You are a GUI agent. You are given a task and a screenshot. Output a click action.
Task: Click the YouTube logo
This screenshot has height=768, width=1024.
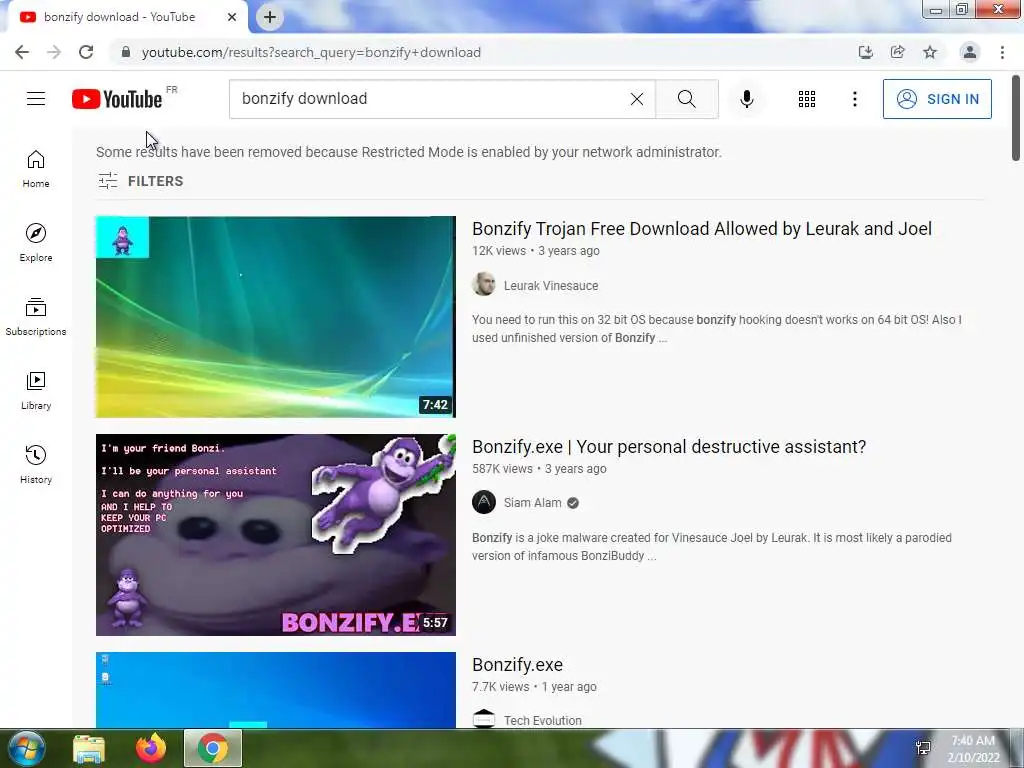[x=117, y=99]
